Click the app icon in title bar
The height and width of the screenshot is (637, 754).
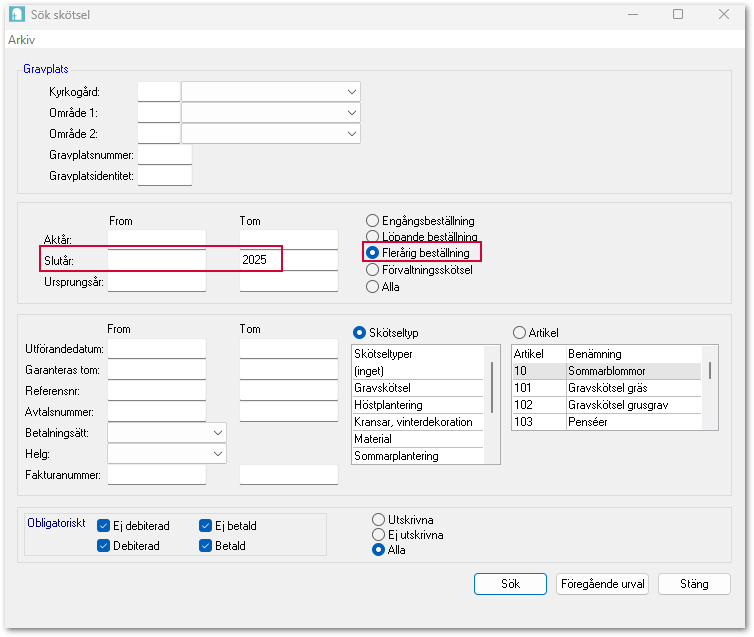point(15,15)
